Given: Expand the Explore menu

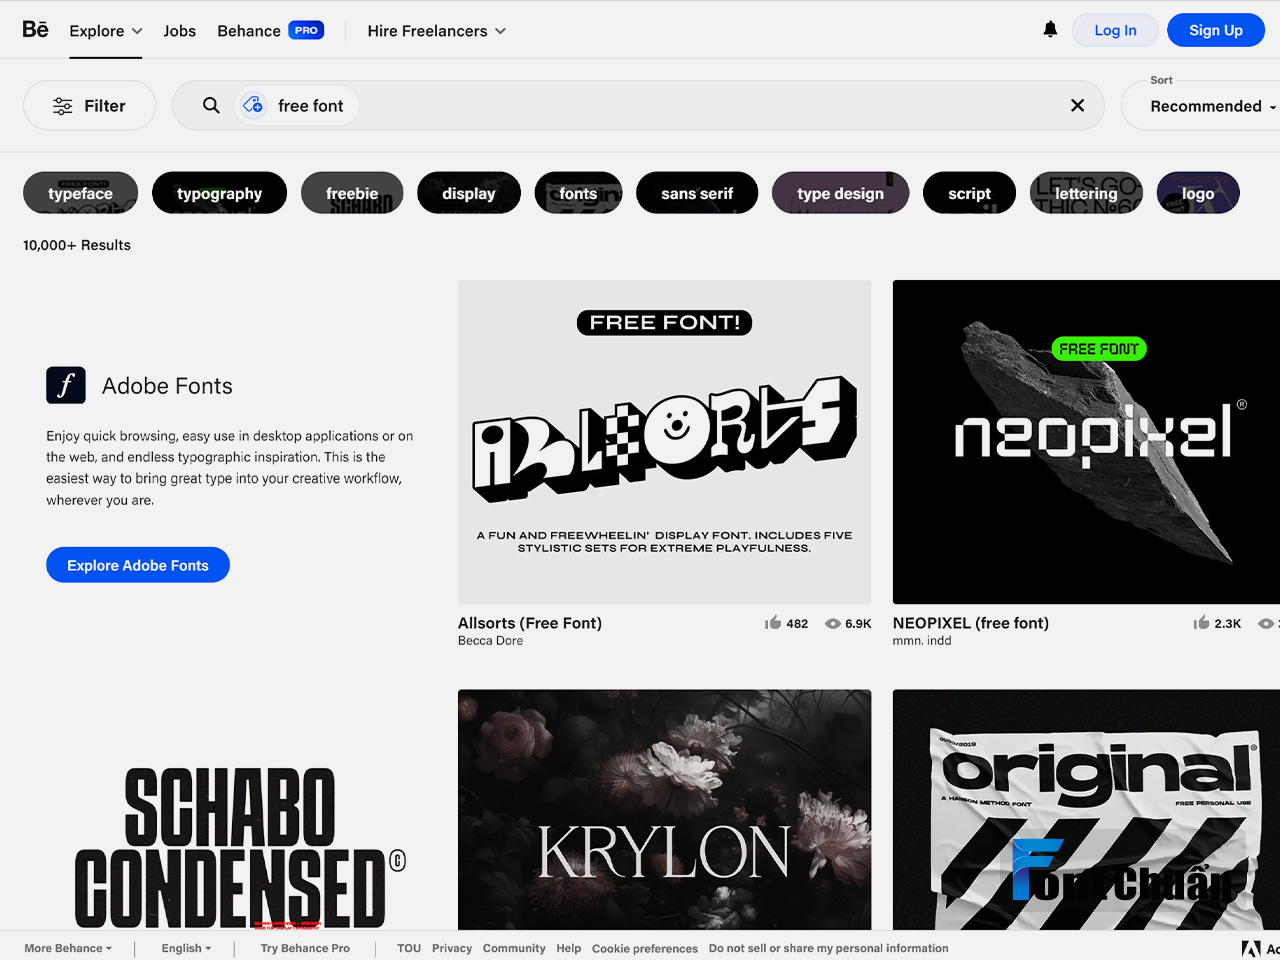Looking at the screenshot, I should pos(106,31).
